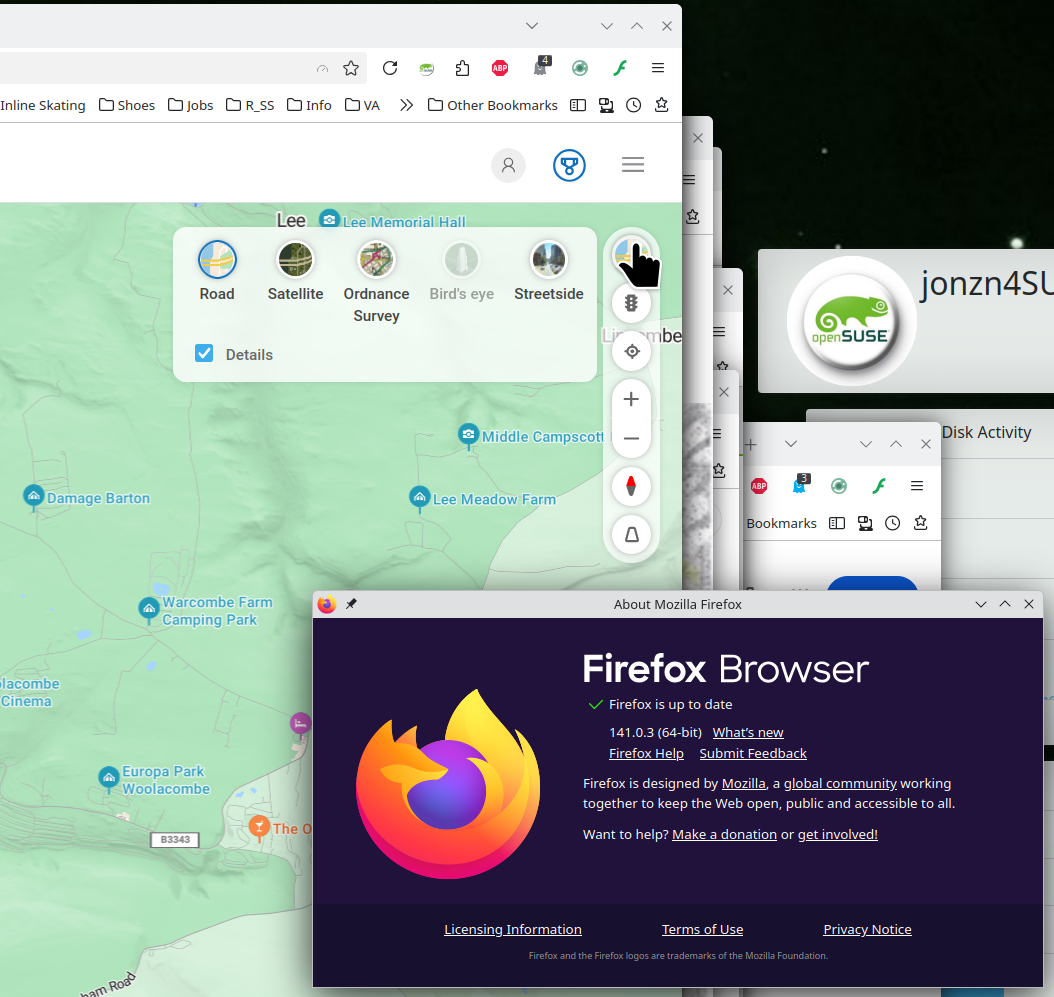This screenshot has height=997, width=1054.
Task: Open application menu in the small Firefox window
Action: 917,486
